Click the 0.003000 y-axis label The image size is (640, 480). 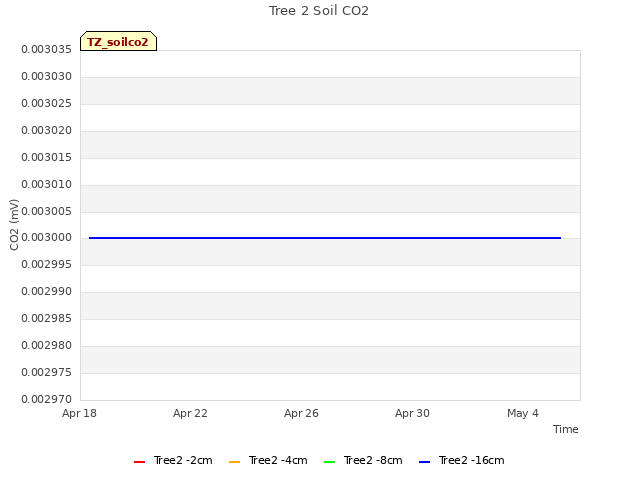(x=47, y=238)
